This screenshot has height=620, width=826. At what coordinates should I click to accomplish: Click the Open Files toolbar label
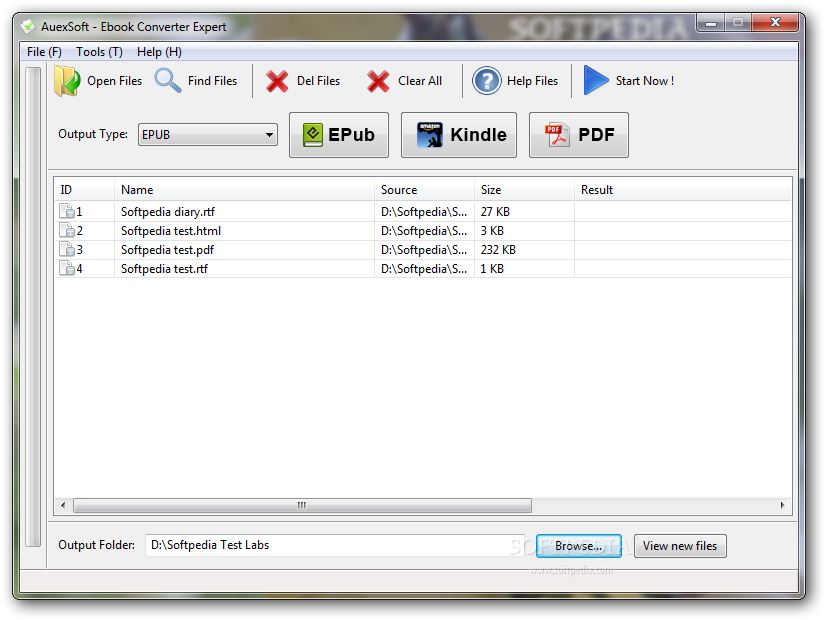pos(114,81)
